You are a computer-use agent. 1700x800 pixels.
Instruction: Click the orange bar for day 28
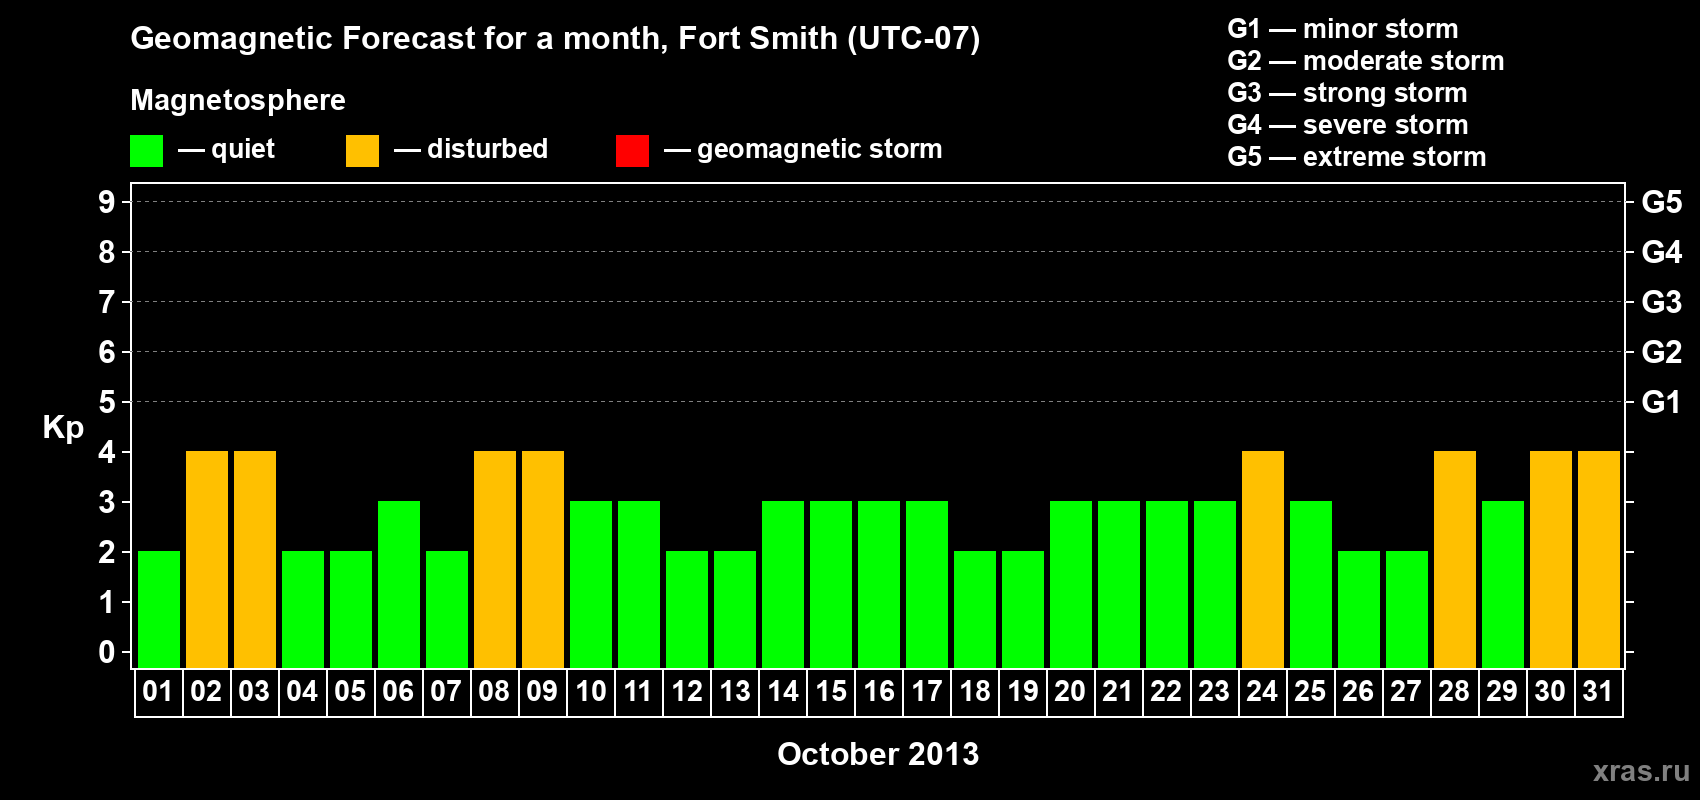1455,560
